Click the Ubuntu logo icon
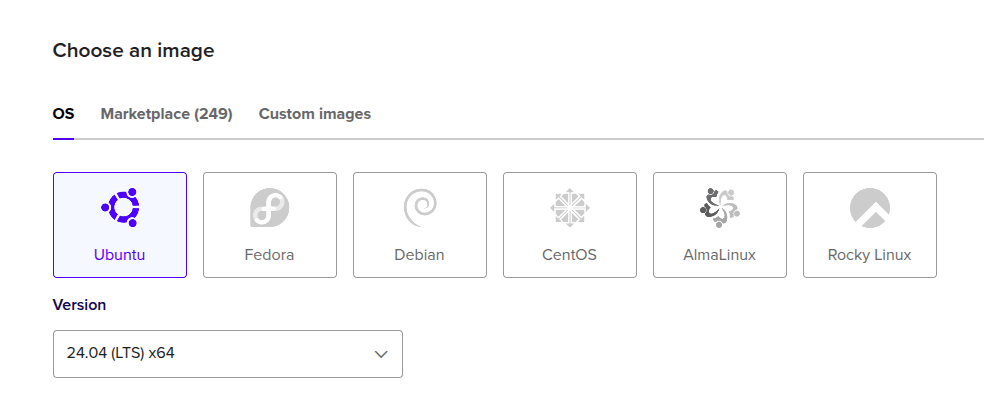Image resolution: width=984 pixels, height=407 pixels. pyautogui.click(x=120, y=207)
